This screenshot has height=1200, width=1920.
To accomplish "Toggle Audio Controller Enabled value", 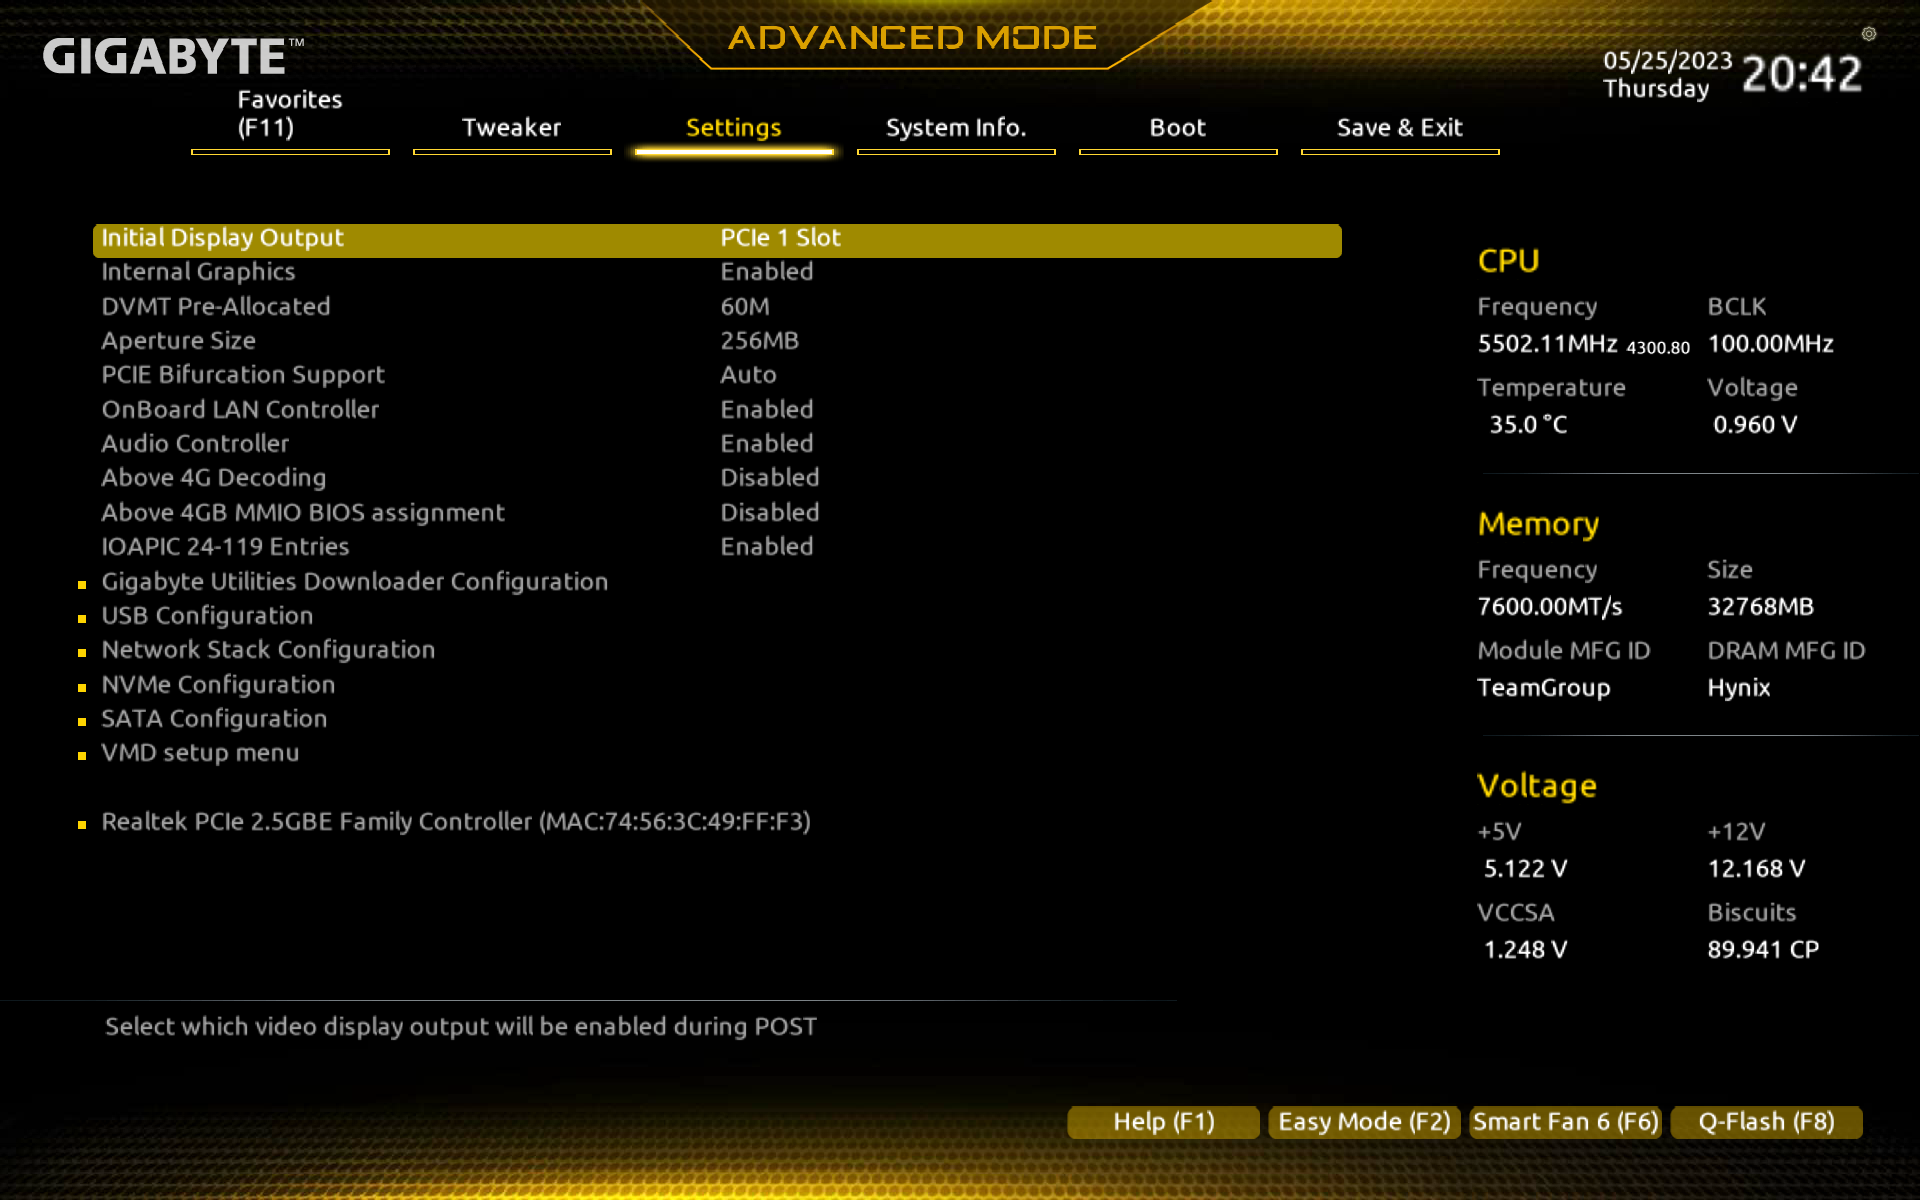I will (x=766, y=444).
